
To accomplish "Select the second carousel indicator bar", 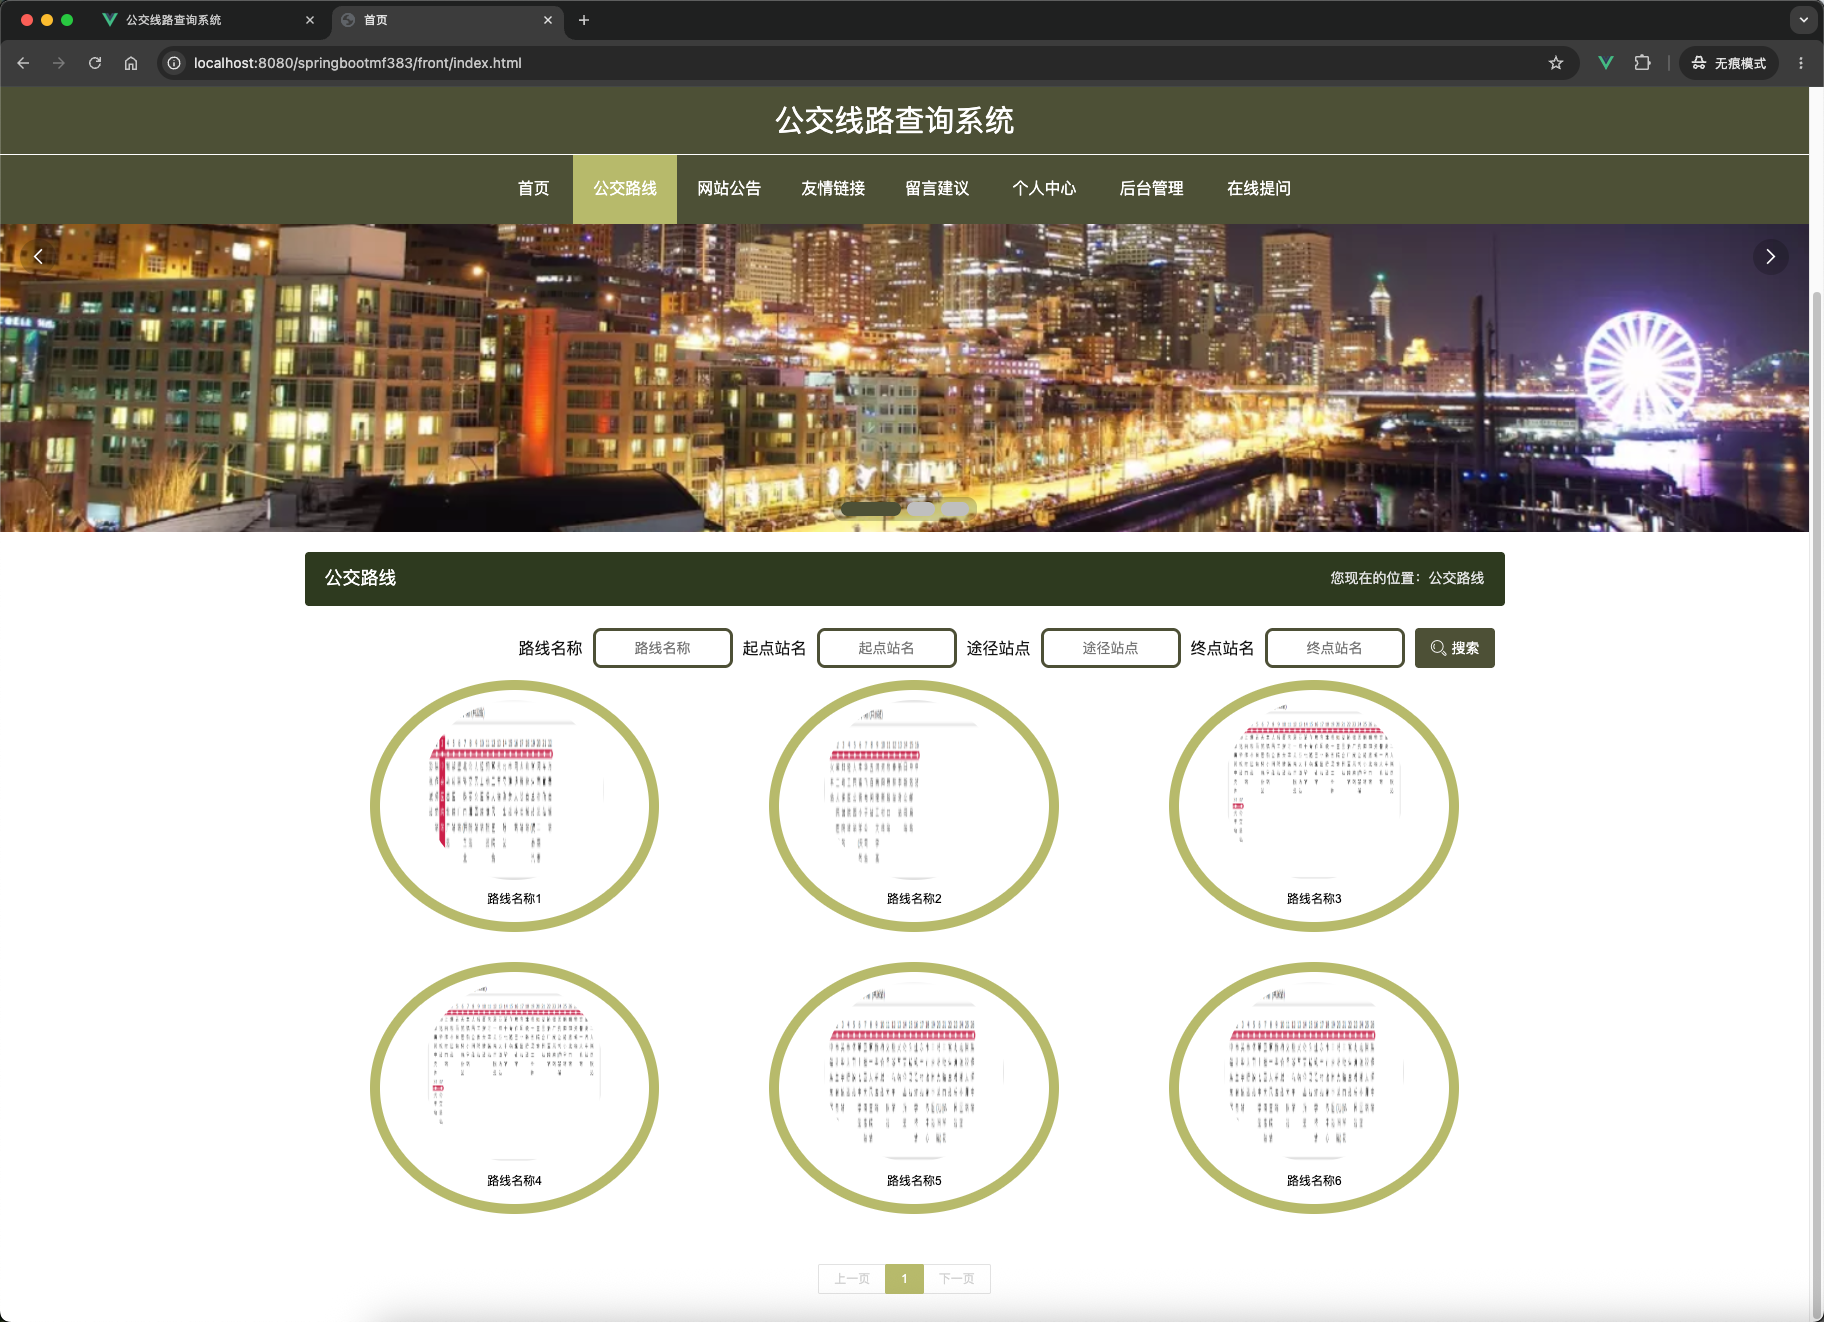I will coord(921,509).
